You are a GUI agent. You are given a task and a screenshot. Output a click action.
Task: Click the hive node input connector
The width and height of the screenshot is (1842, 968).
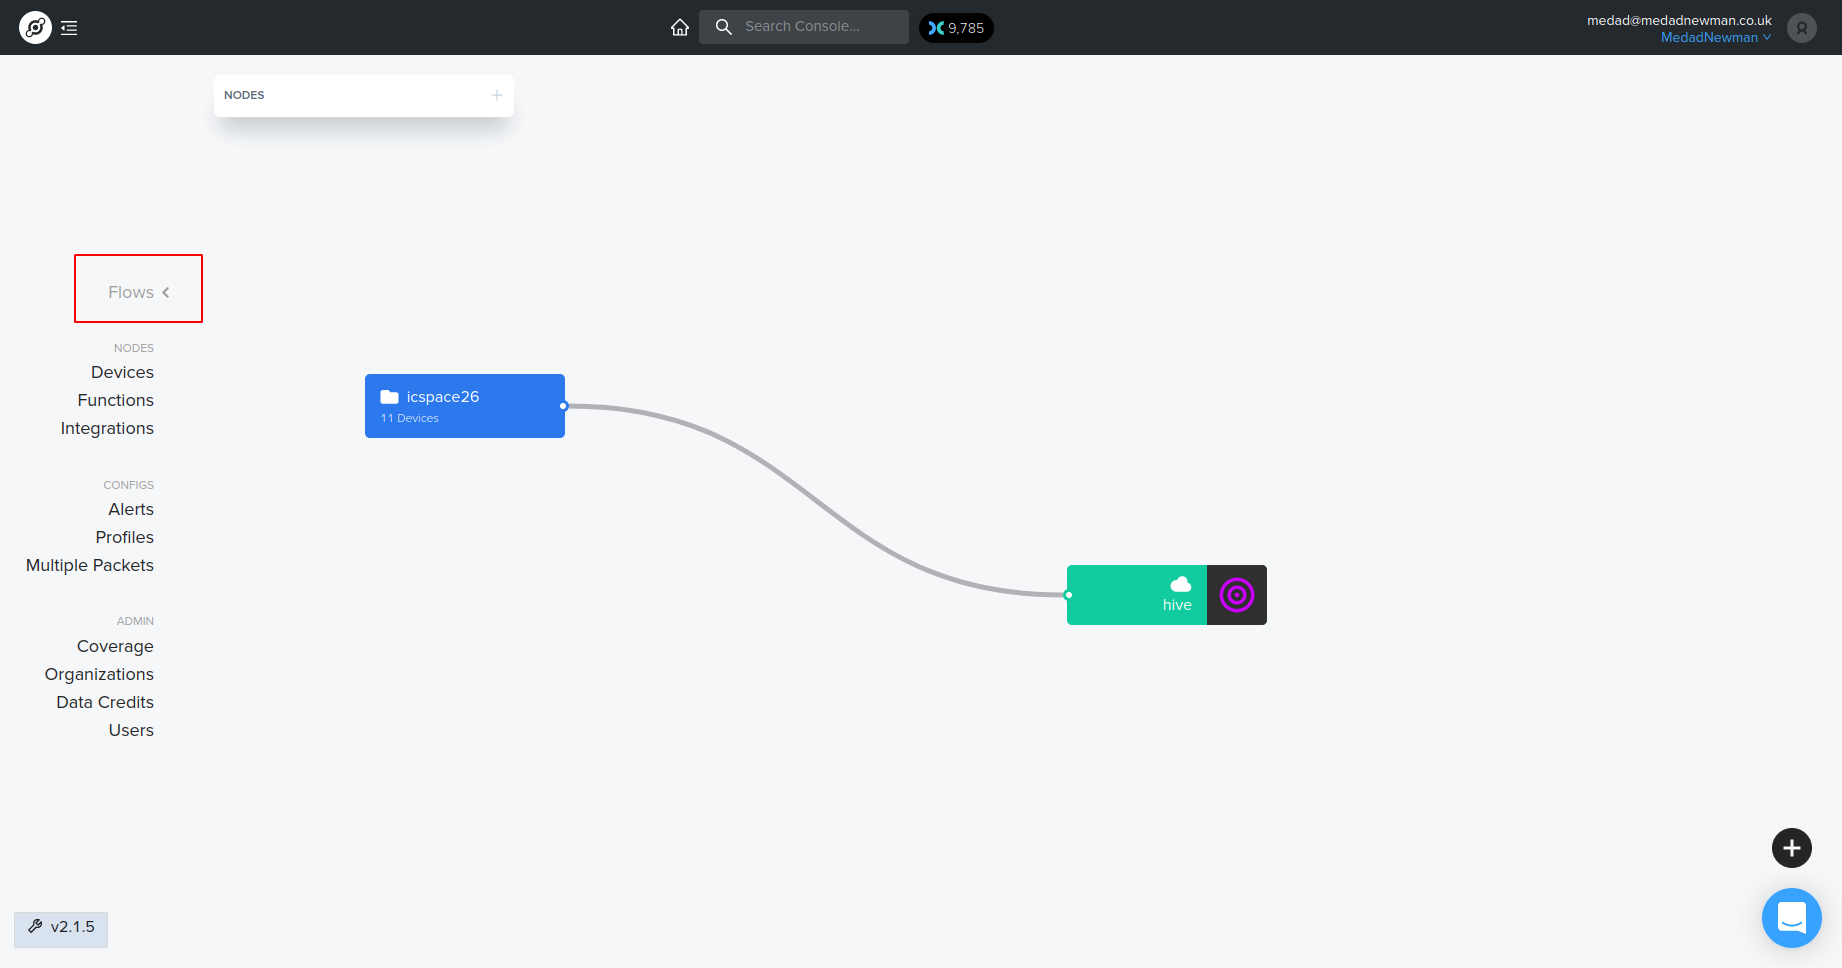click(1069, 595)
